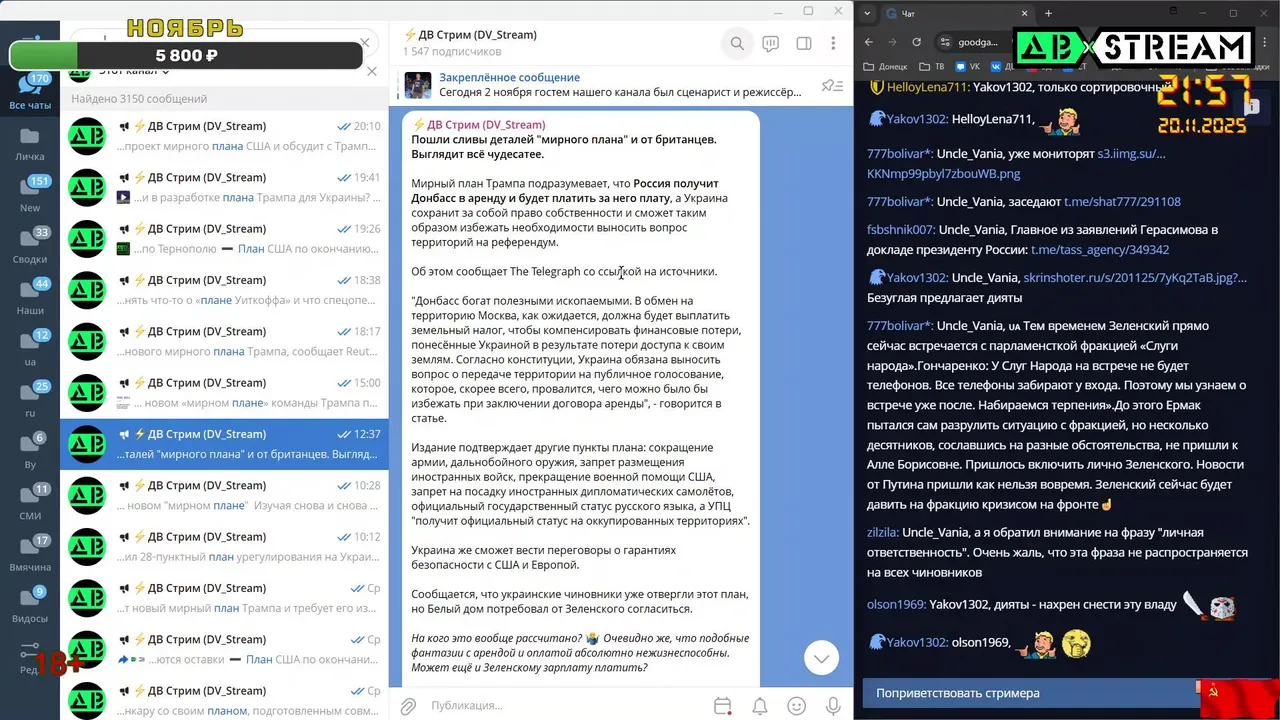
Task: Show pinned messages list icon
Action: coord(832,86)
